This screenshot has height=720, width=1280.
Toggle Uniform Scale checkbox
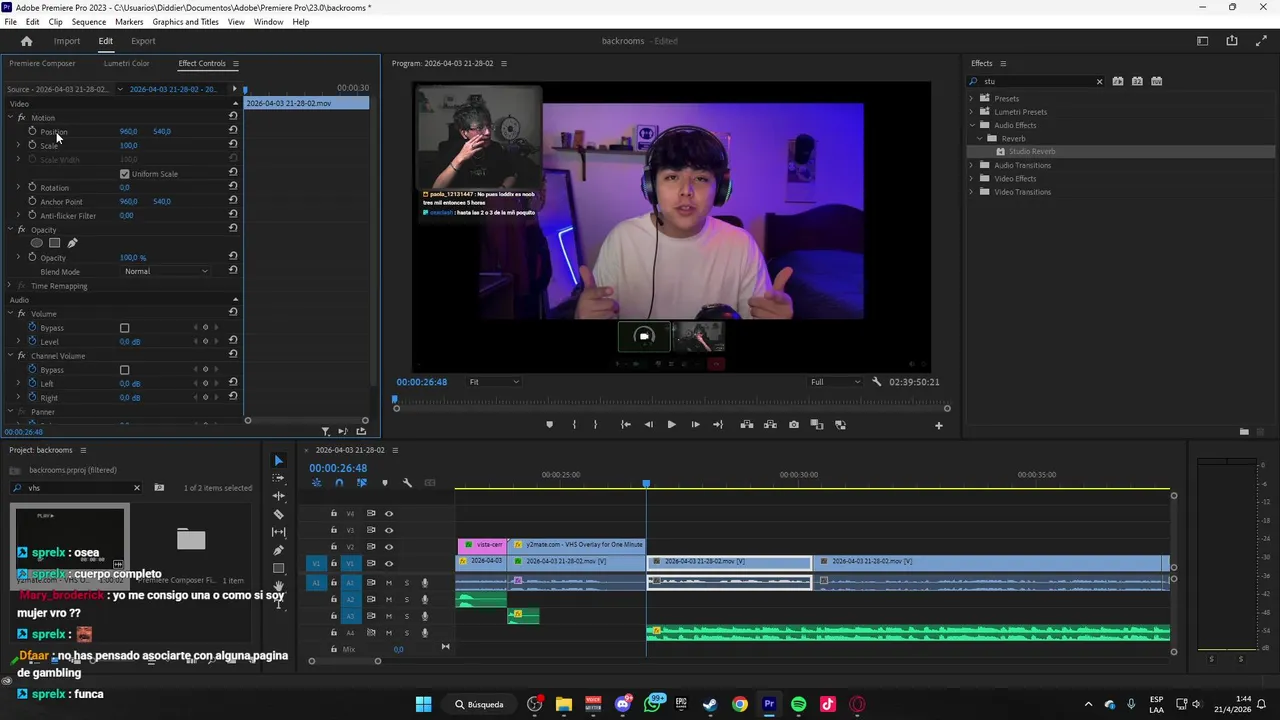(x=125, y=174)
